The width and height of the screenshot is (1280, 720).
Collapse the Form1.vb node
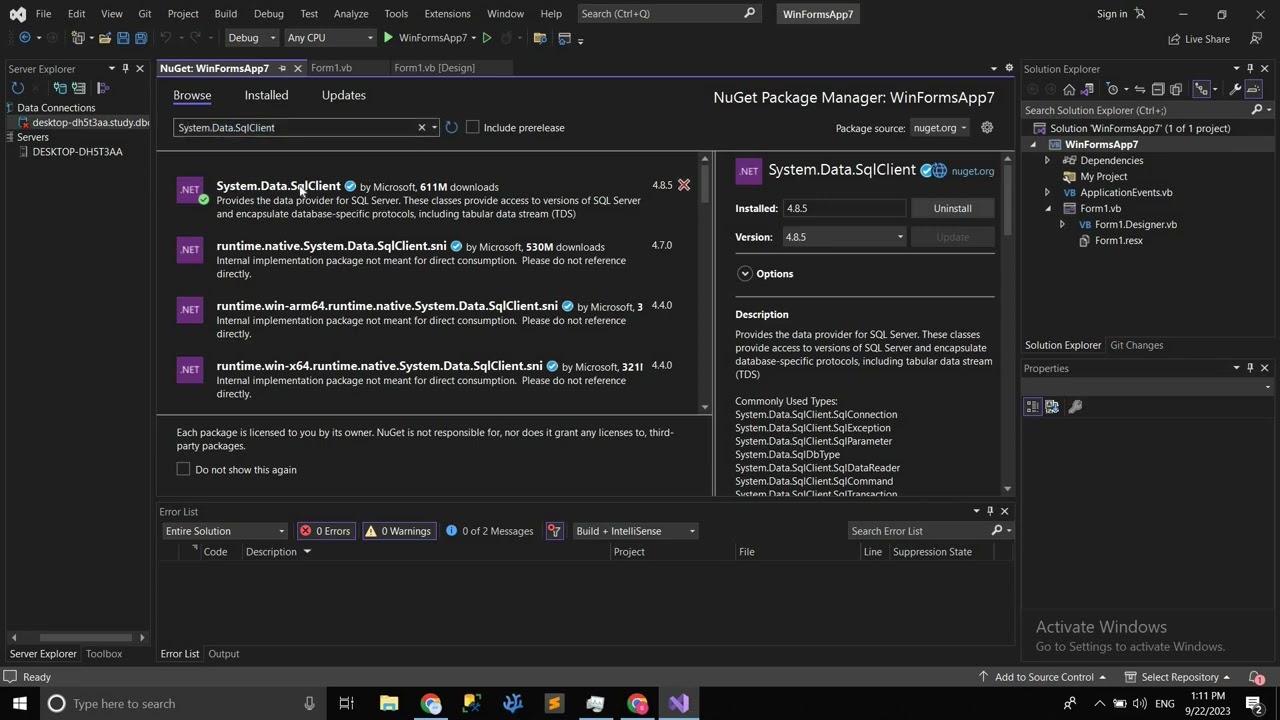pos(1047,209)
